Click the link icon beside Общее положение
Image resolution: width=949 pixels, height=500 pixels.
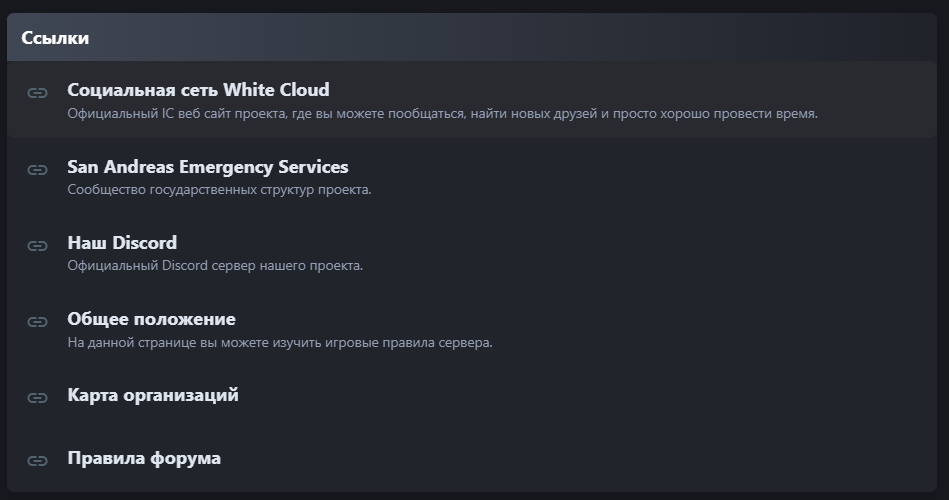click(x=38, y=321)
